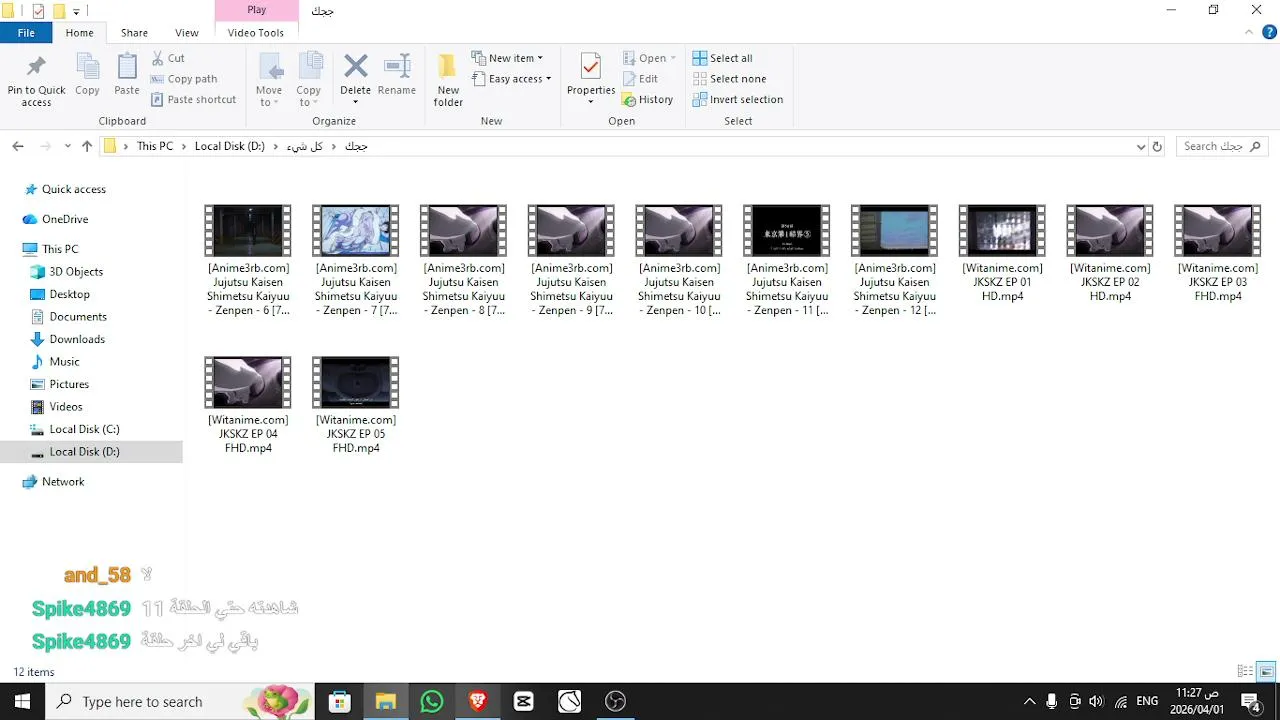Open recent locations dropdown arrow
This screenshot has height=720, width=1280.
tap(67, 146)
